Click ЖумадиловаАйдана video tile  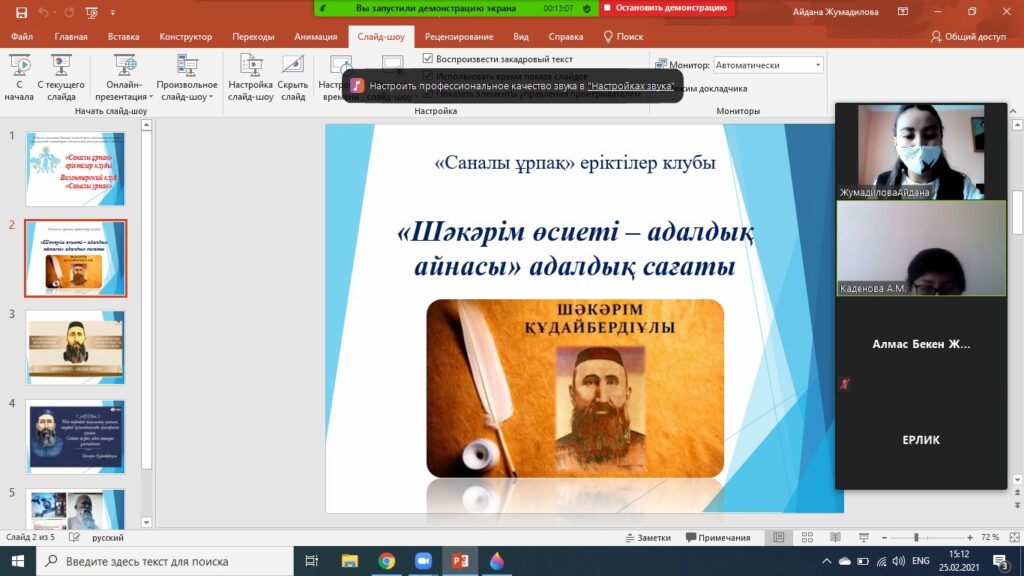[x=921, y=151]
